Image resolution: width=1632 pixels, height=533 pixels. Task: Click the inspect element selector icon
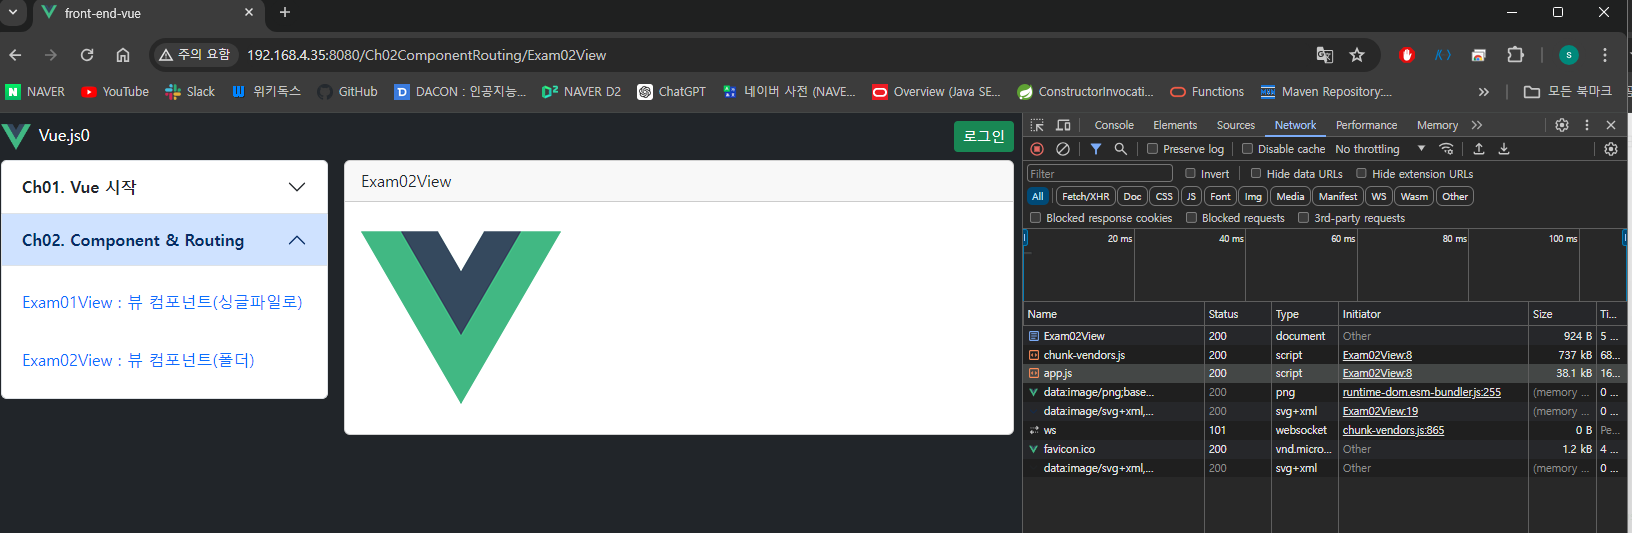click(x=1037, y=125)
